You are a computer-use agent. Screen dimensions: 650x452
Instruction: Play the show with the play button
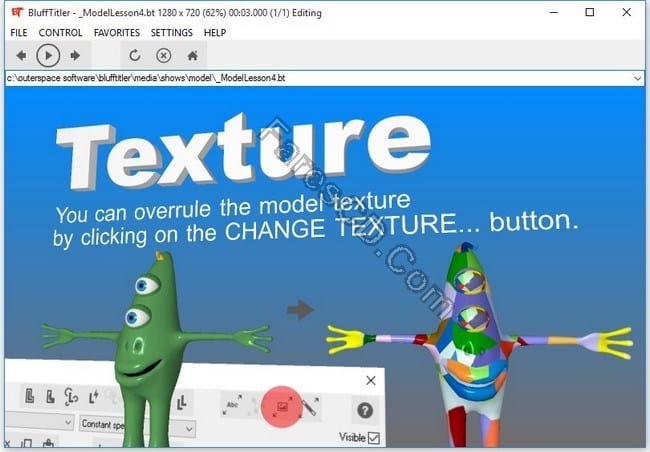click(x=48, y=55)
